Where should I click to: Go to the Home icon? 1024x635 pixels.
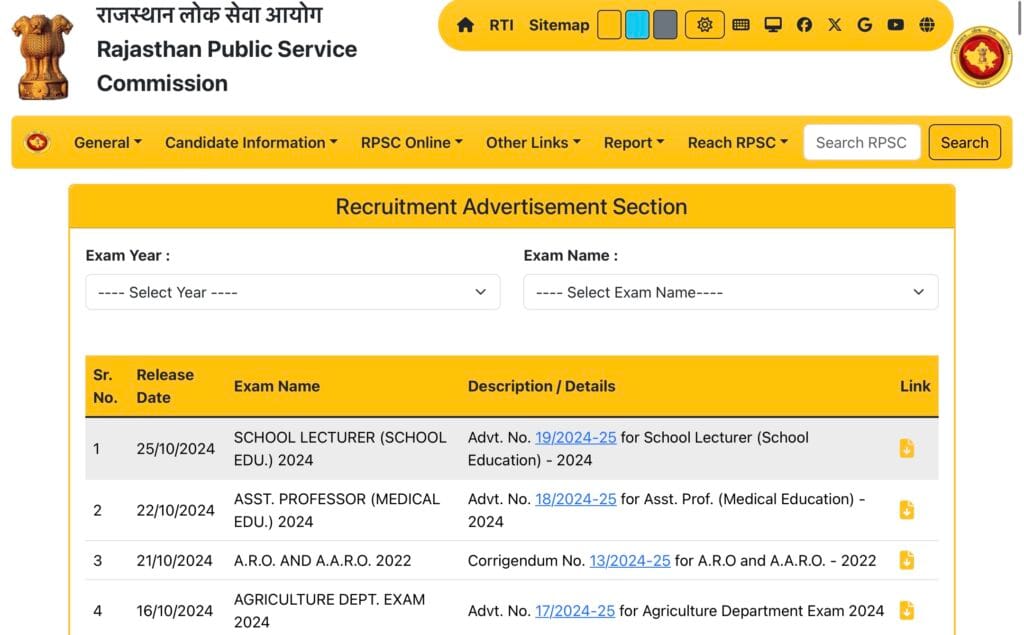click(465, 25)
